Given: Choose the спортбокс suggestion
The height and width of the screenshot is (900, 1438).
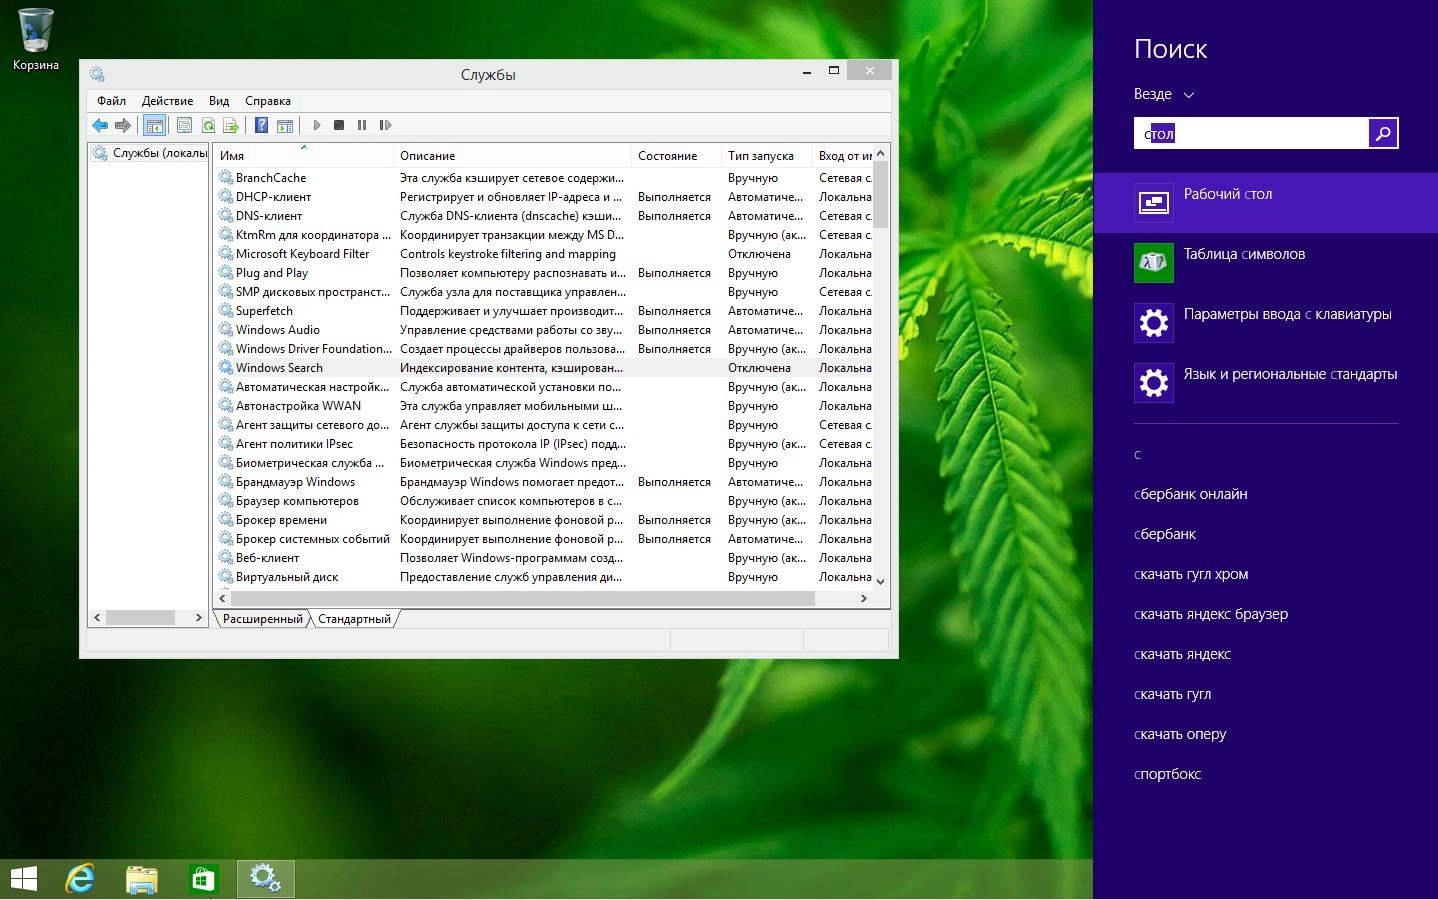Looking at the screenshot, I should tap(1168, 774).
